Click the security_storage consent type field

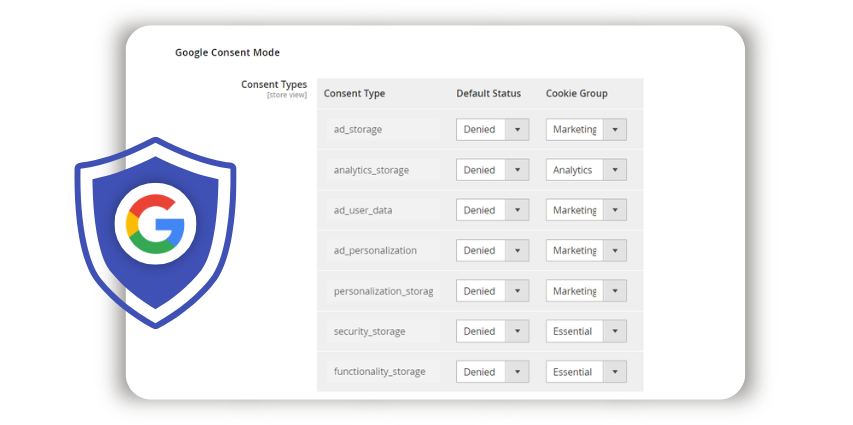point(383,331)
